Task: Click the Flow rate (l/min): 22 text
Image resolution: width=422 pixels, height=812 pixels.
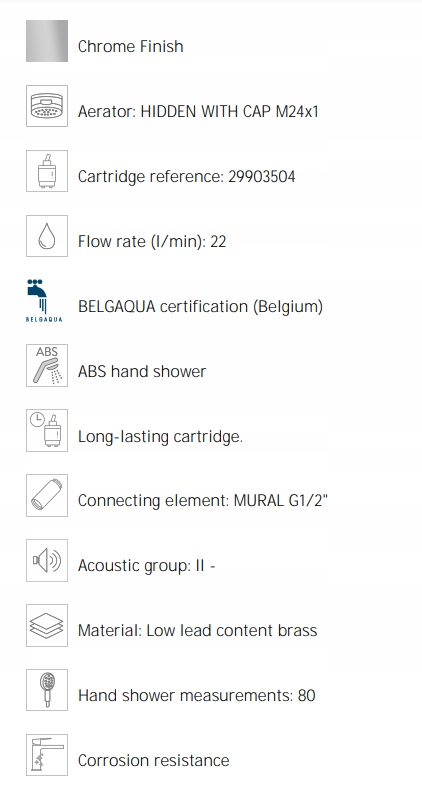Action: (152, 242)
